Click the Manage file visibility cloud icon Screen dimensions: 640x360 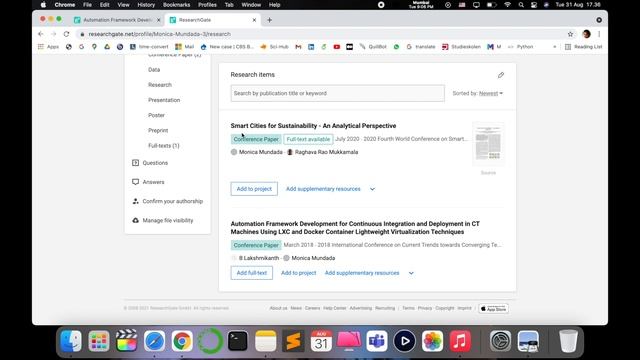(136, 220)
